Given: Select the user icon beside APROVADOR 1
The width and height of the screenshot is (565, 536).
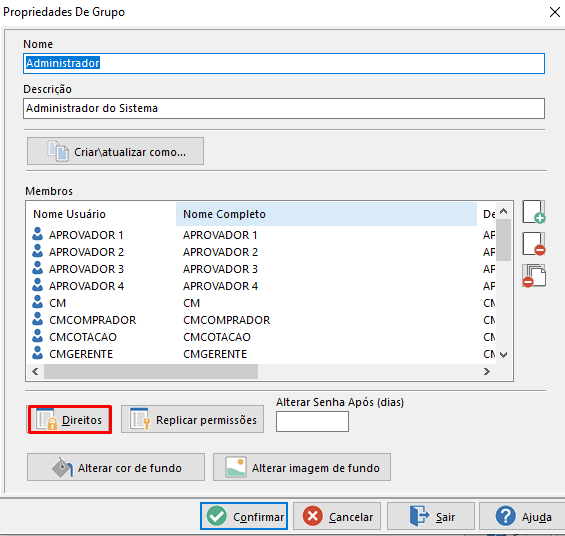Looking at the screenshot, I should click(x=37, y=234).
